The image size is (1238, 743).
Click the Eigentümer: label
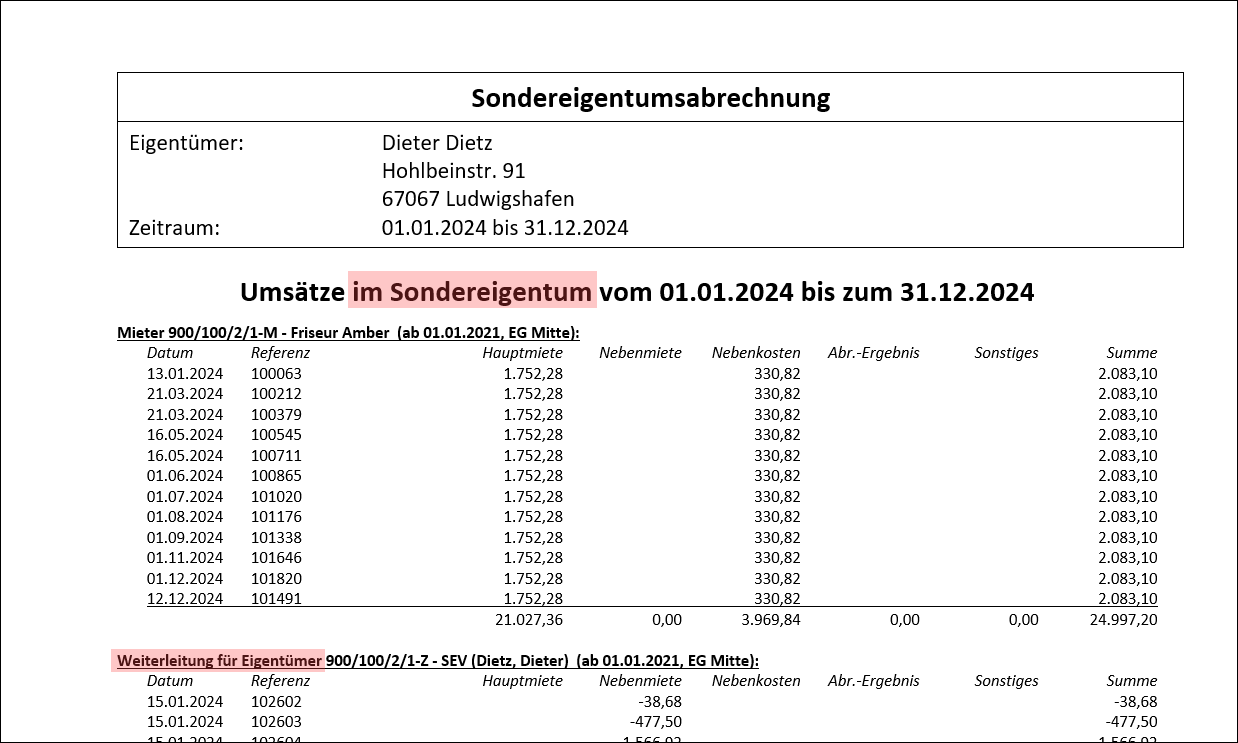point(187,143)
